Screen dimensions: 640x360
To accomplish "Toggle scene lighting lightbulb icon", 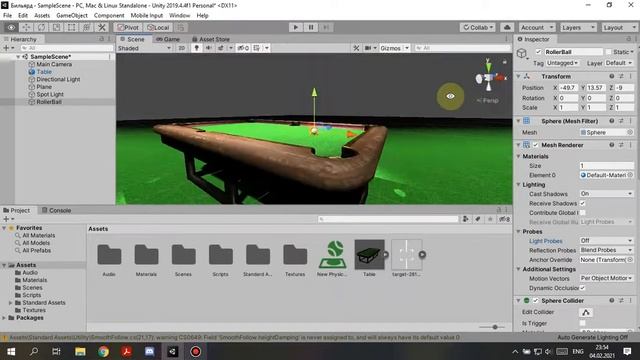I will click(196, 48).
